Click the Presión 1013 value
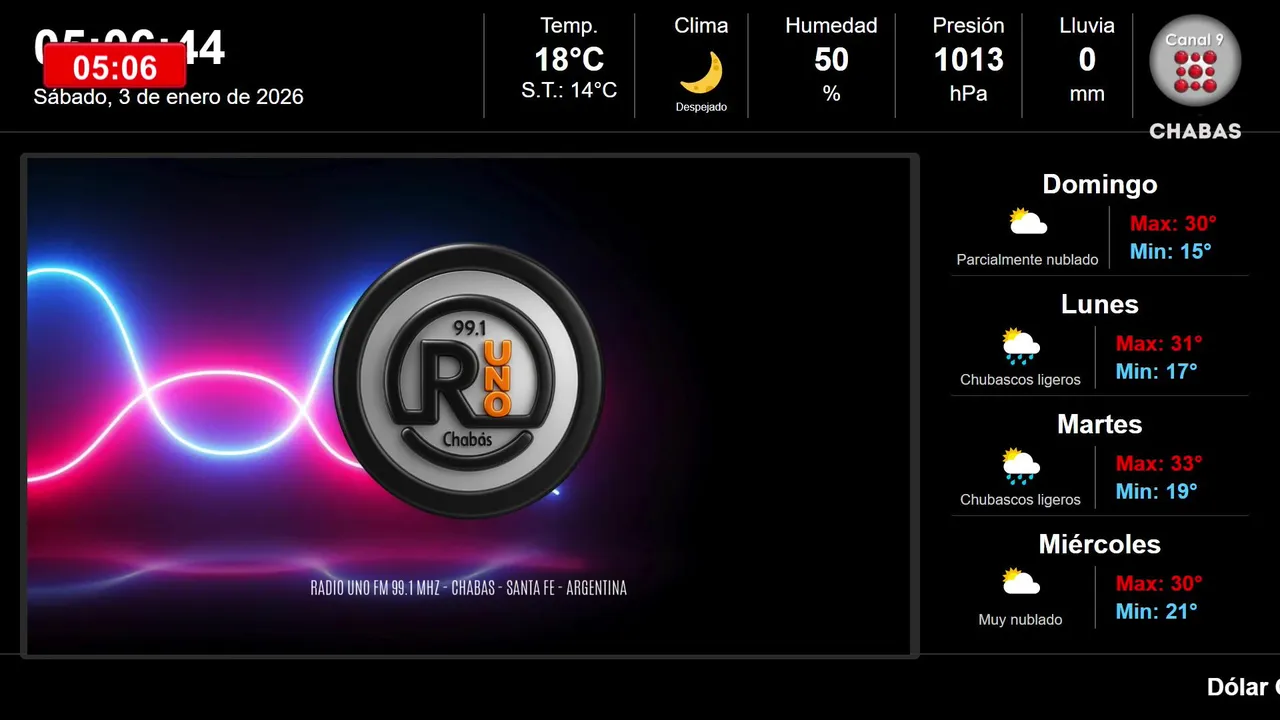 968,60
